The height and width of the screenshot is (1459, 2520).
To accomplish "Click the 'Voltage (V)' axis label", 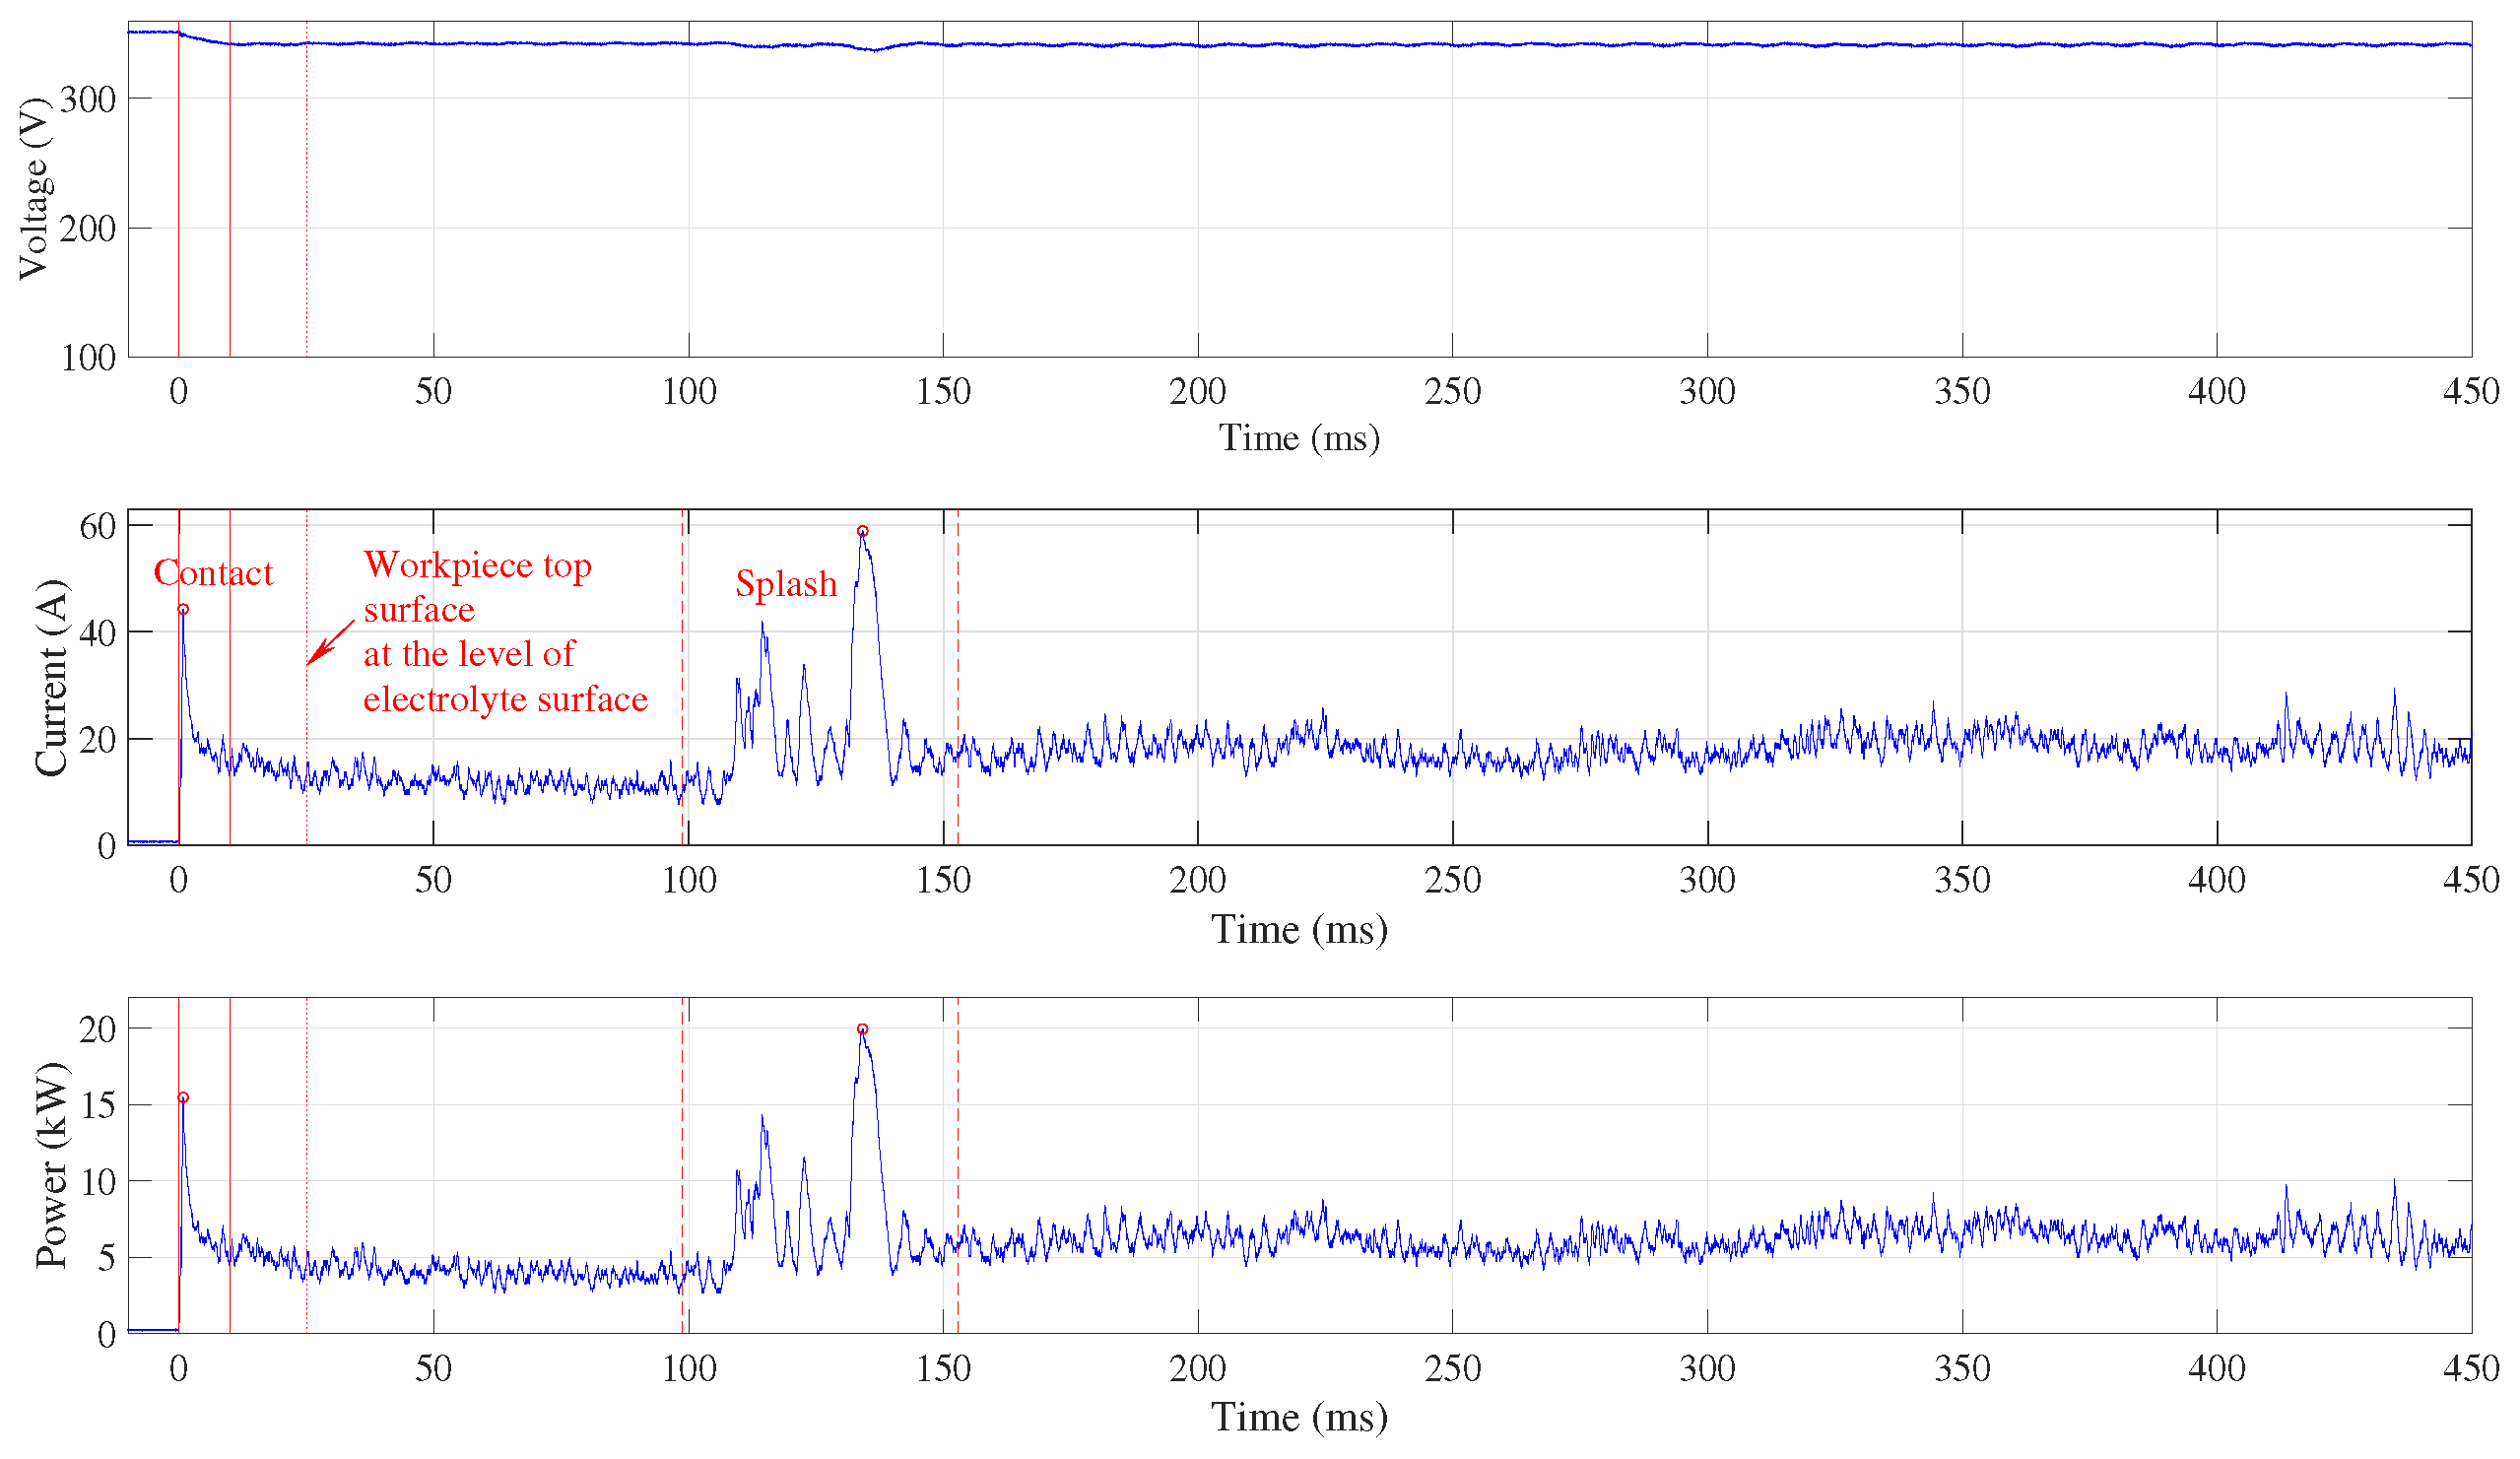I will 34,189.
